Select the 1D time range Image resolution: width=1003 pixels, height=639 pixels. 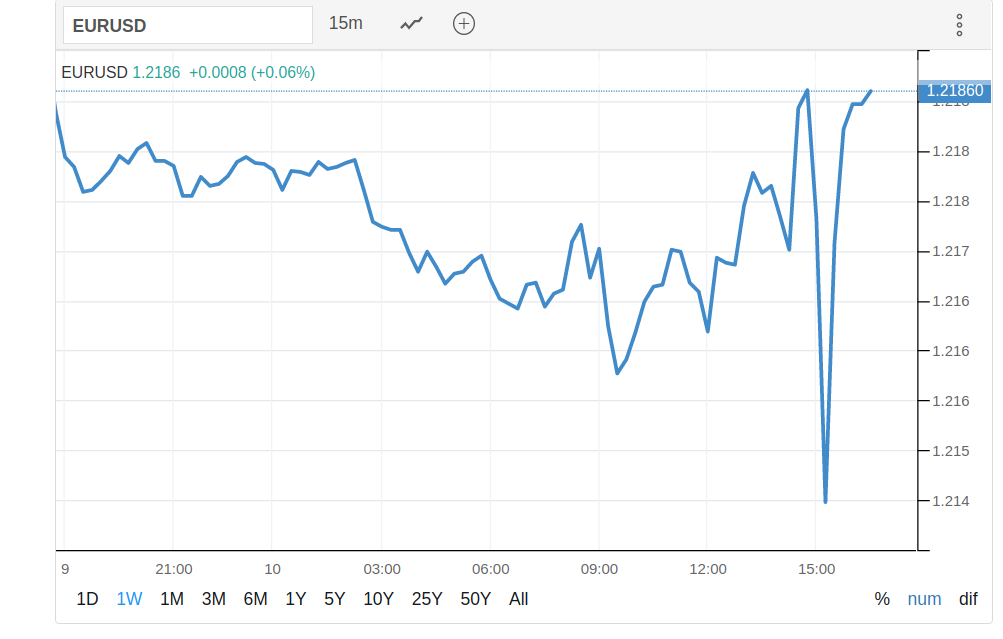(x=88, y=599)
